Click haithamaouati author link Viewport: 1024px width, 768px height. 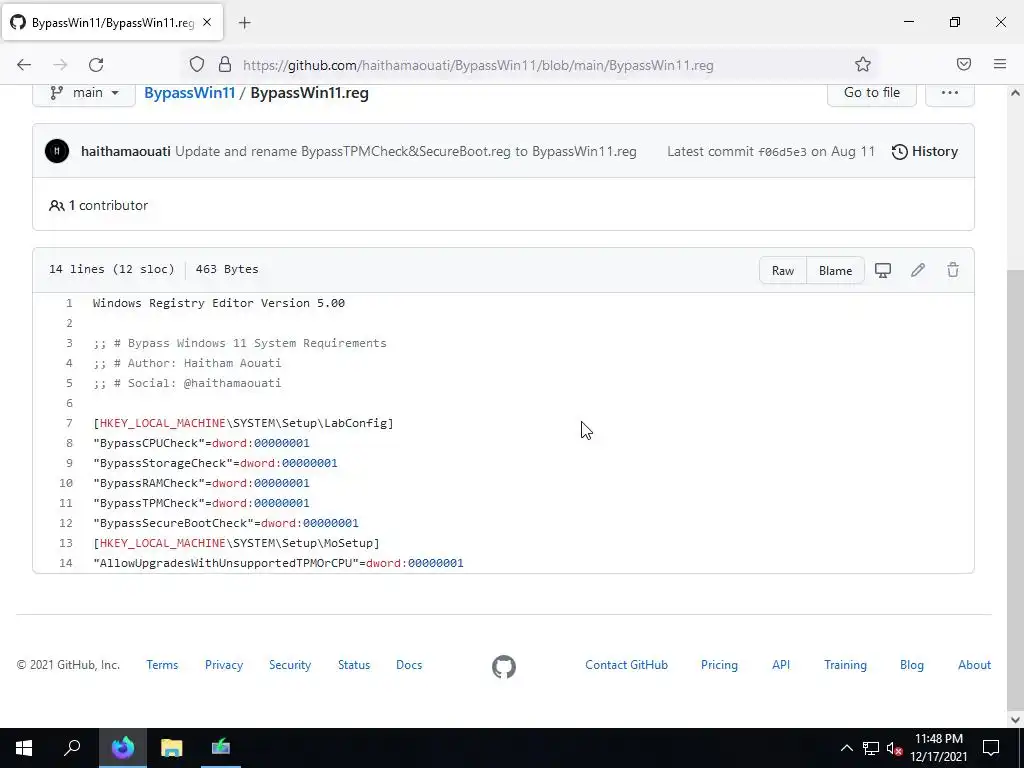point(125,152)
